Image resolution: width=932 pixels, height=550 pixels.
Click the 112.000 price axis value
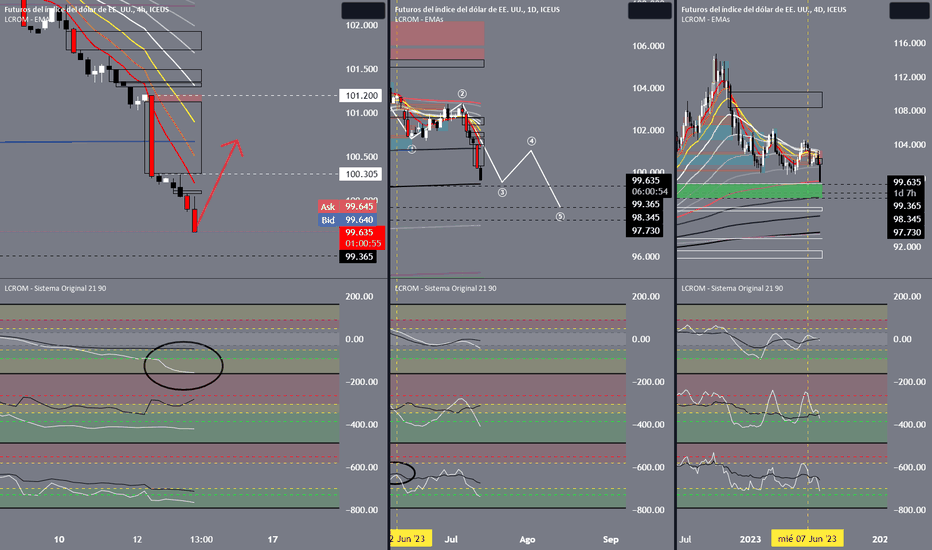[909, 77]
